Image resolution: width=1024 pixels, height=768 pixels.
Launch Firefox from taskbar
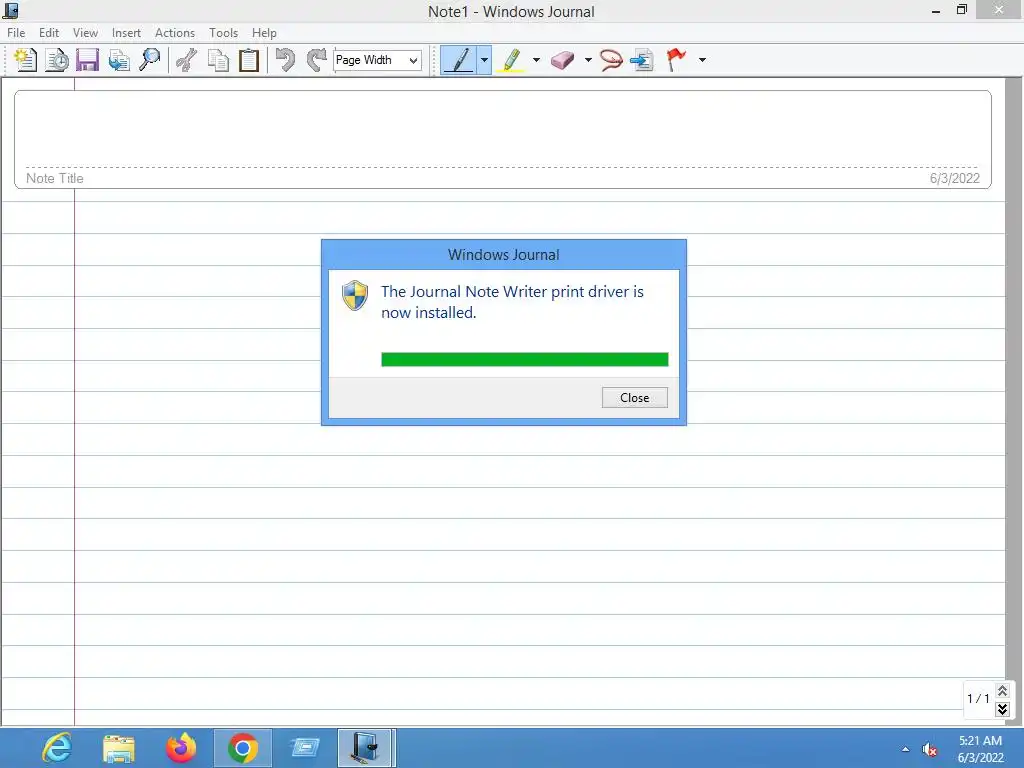pyautogui.click(x=181, y=748)
